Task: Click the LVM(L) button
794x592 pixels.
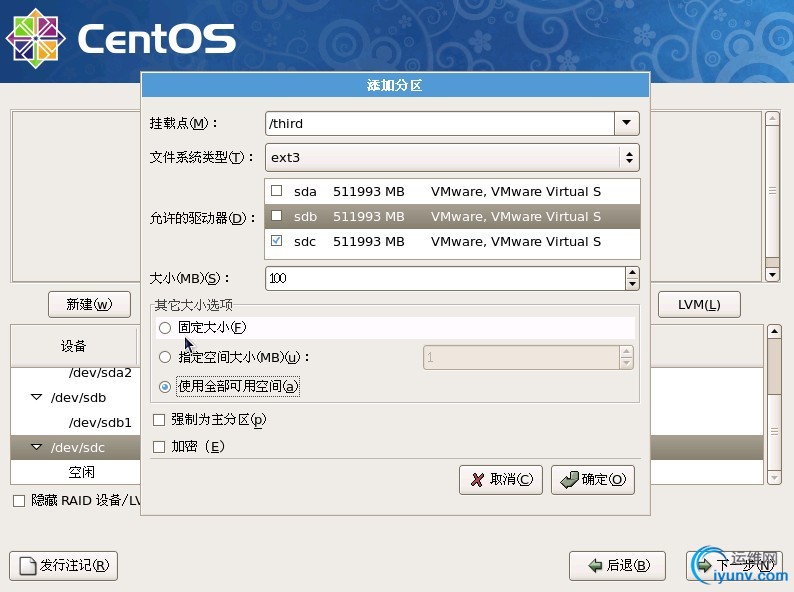Action: click(699, 304)
